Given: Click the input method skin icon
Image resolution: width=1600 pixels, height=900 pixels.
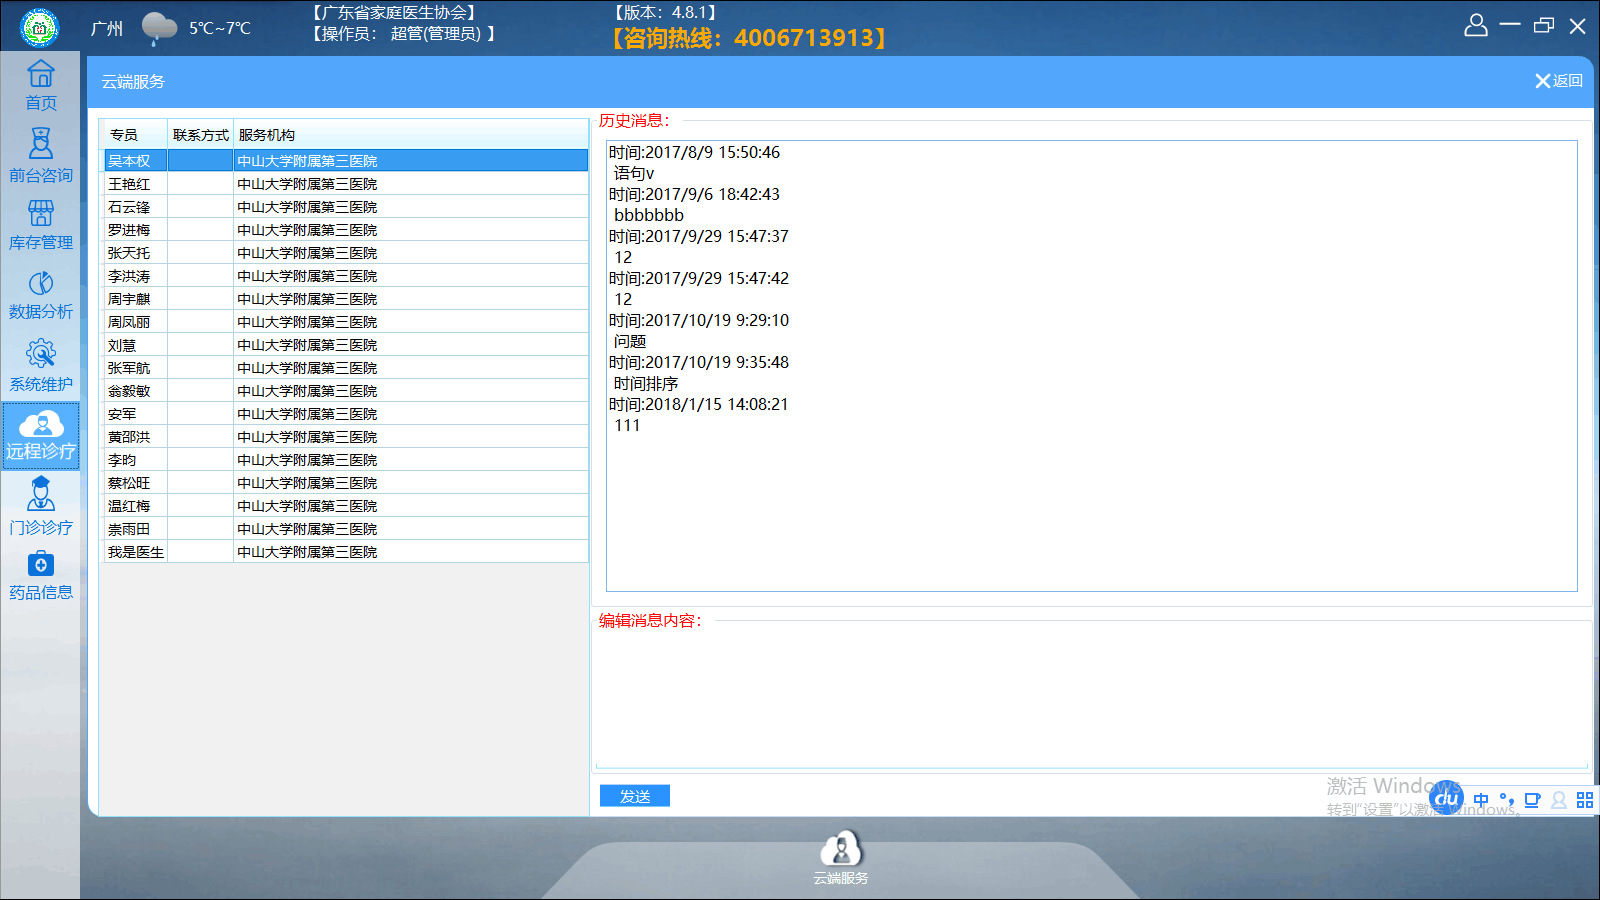Looking at the screenshot, I should pyautogui.click(x=1532, y=800).
